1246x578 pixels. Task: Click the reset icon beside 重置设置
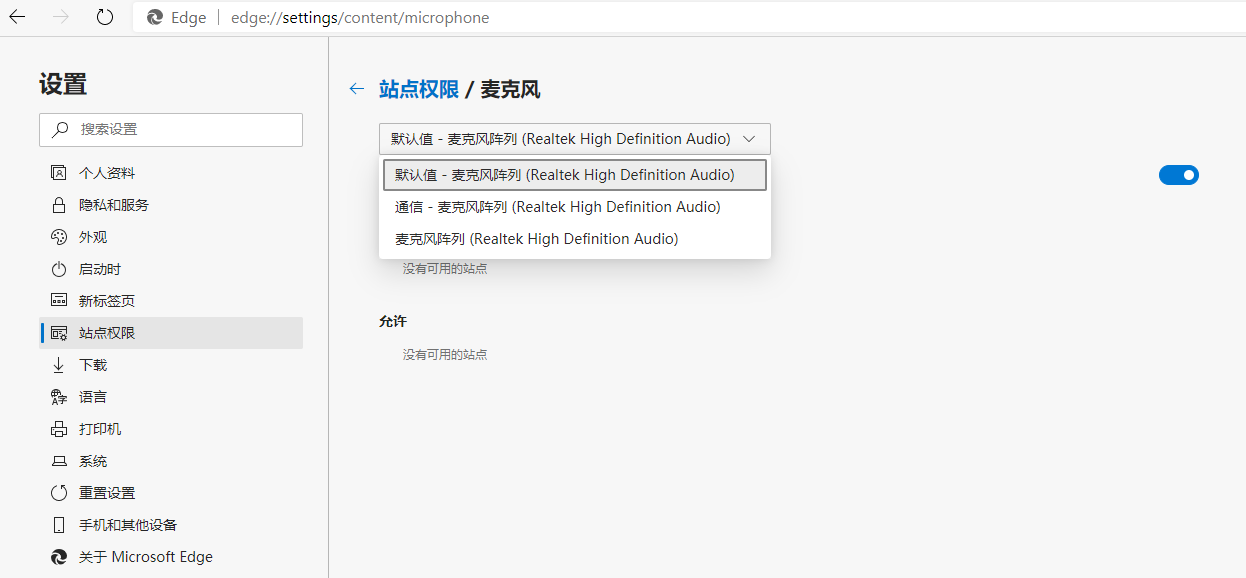pos(59,493)
